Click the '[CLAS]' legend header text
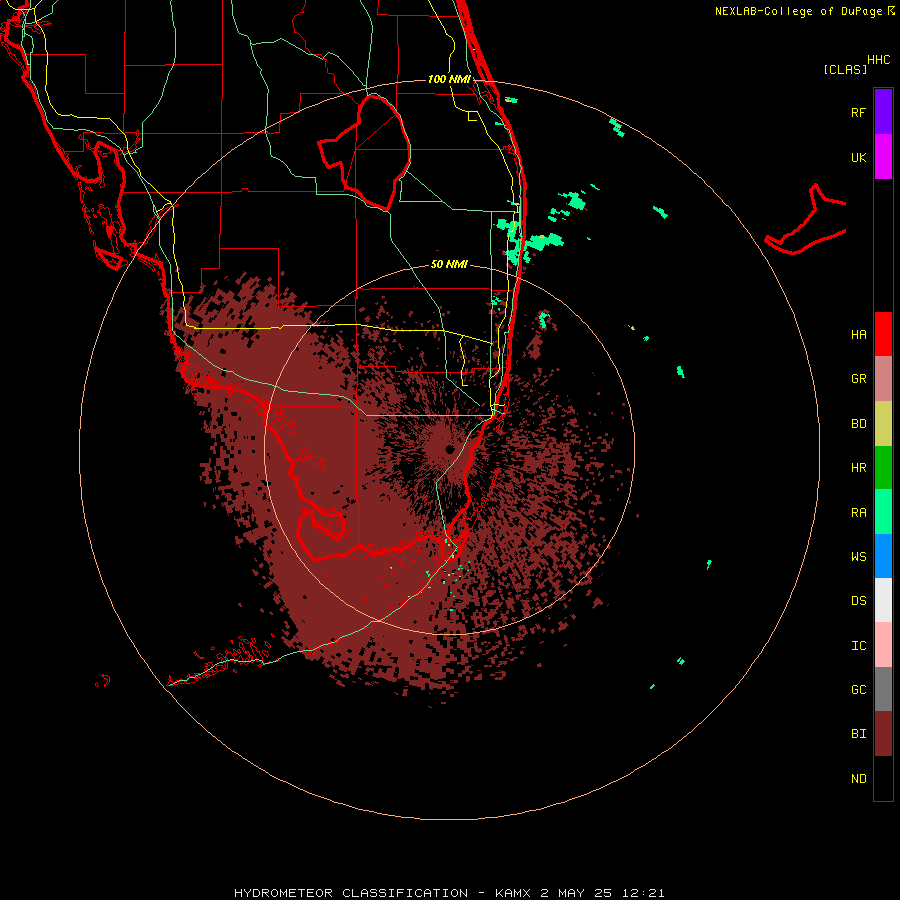 (845, 69)
